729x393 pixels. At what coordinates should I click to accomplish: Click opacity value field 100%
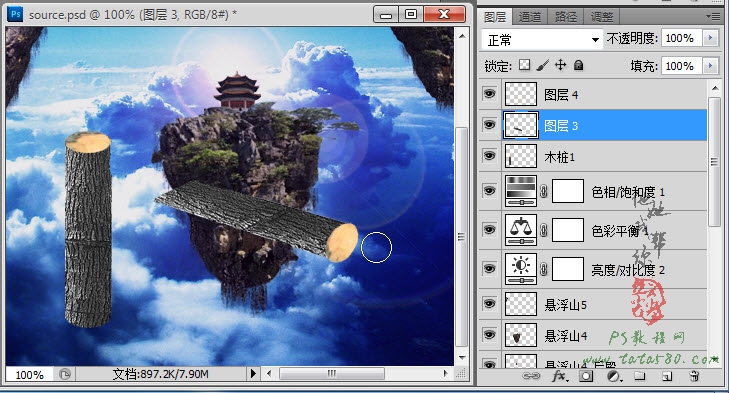[x=682, y=38]
